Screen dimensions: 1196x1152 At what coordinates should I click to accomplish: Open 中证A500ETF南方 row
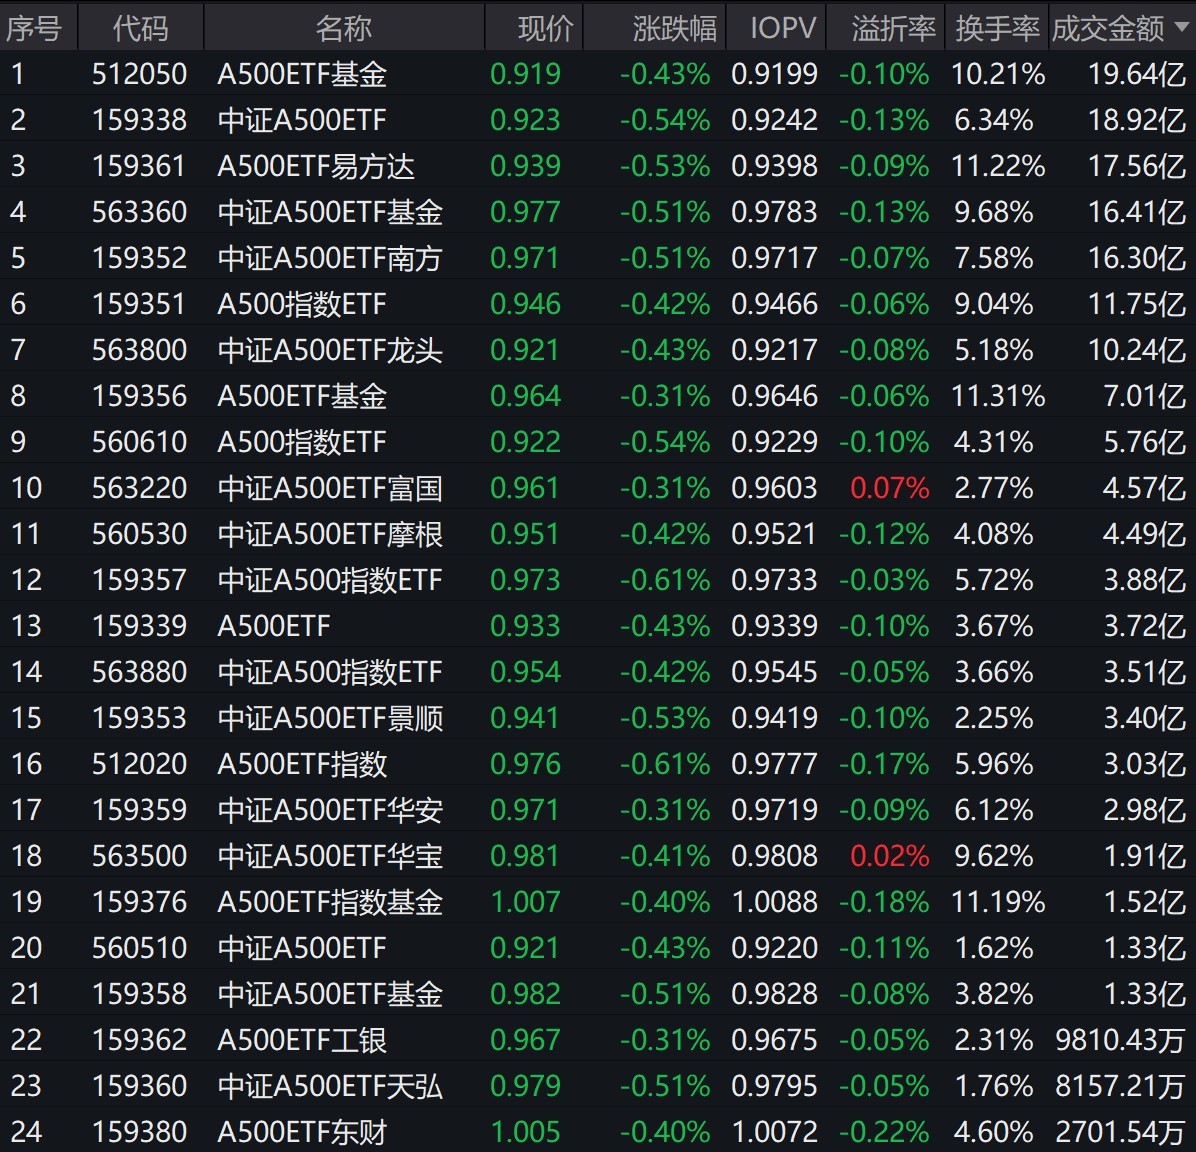(598, 258)
